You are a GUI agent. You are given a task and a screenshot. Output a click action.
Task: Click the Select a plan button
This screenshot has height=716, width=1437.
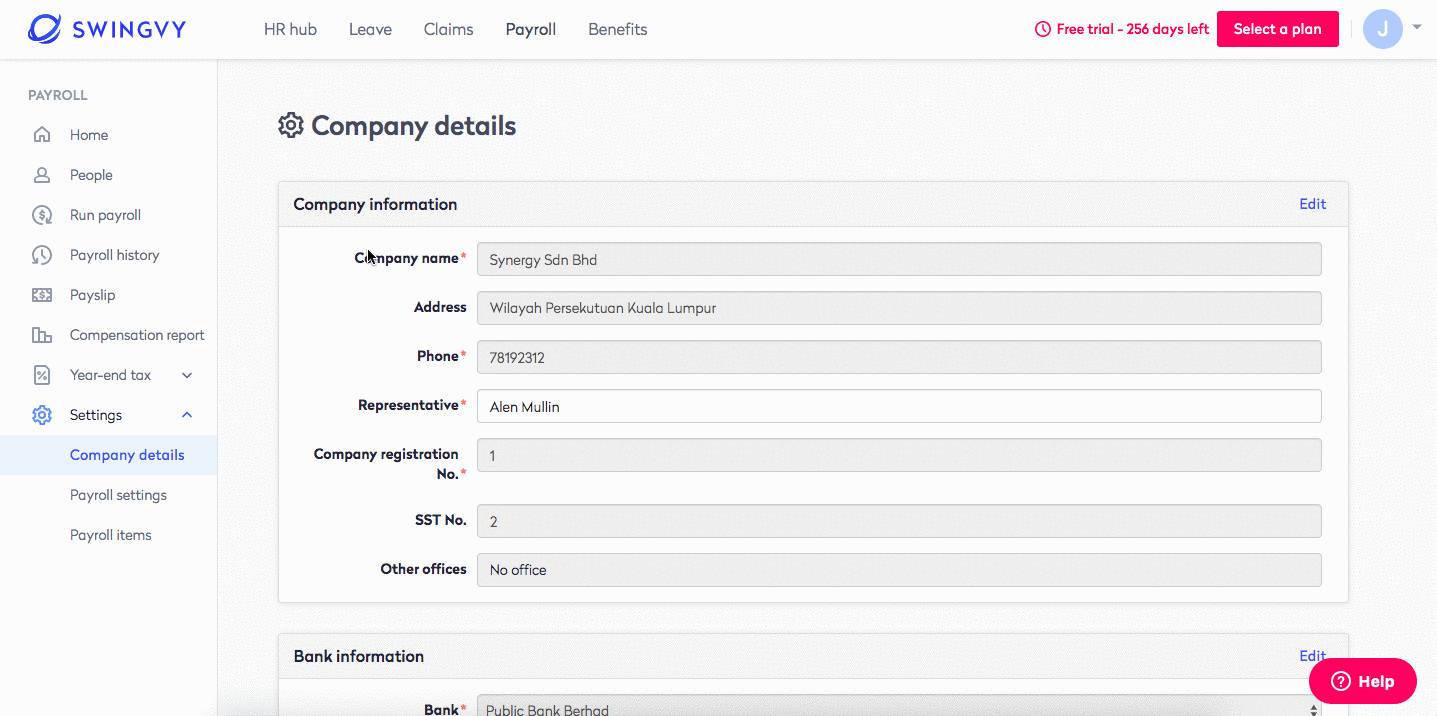(x=1278, y=29)
